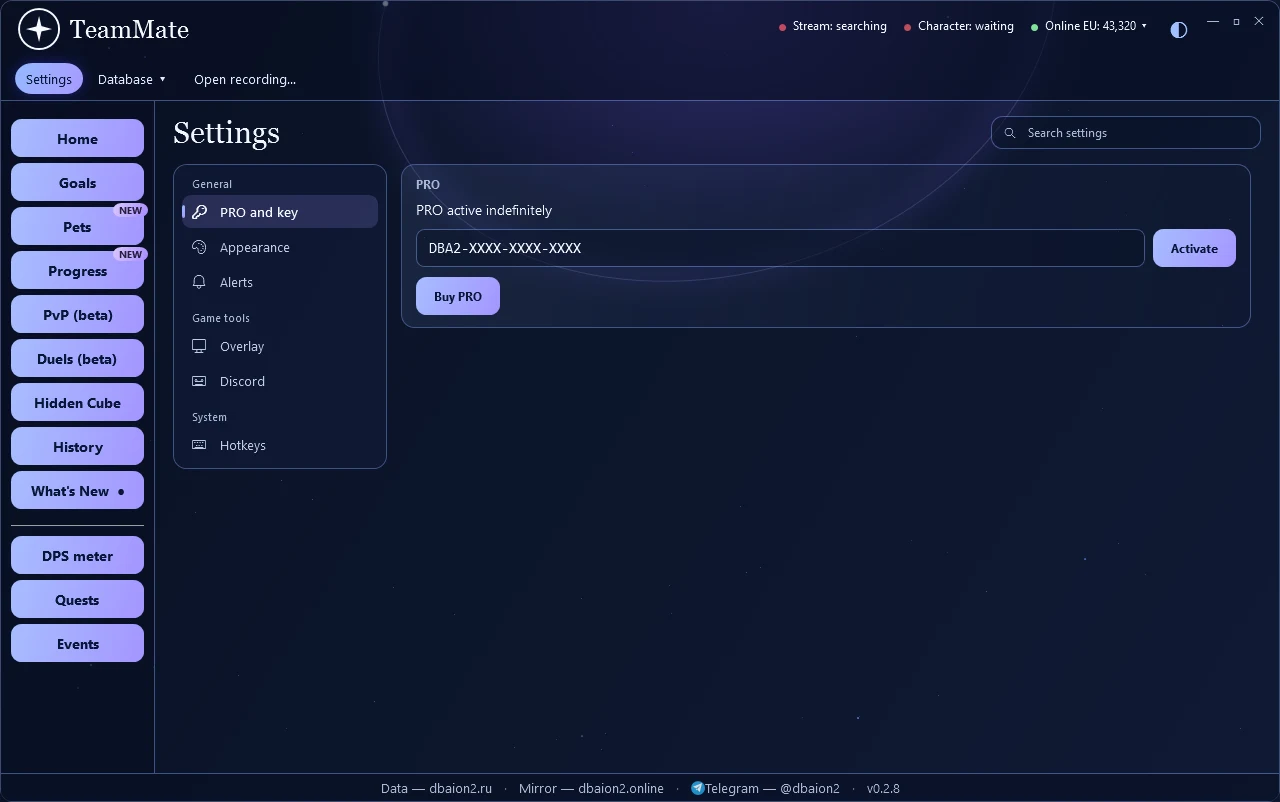Click the magnifier icon in Search settings
Viewport: 1280px width, 802px height.
[x=1010, y=133]
